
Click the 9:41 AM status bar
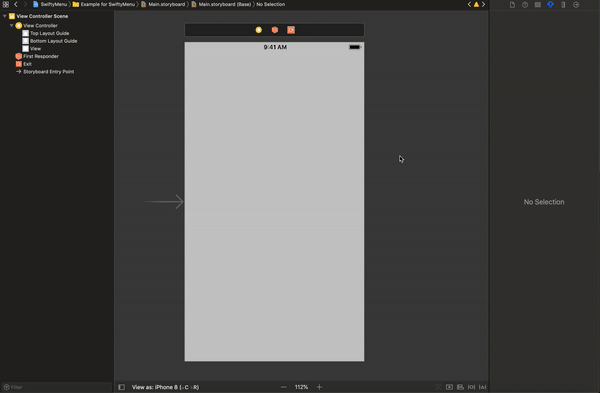click(275, 47)
